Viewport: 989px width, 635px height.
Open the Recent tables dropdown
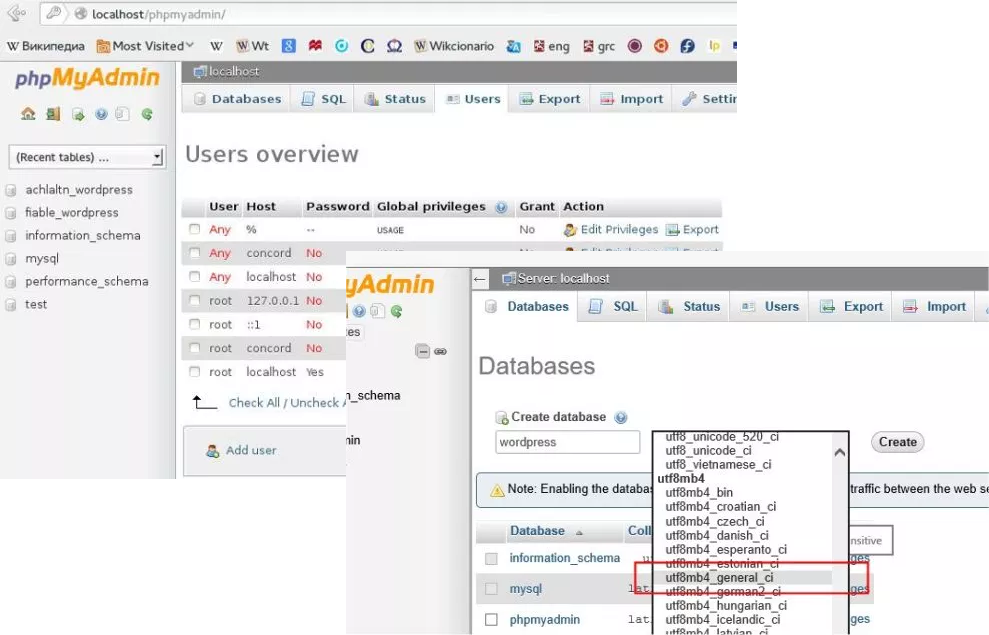pos(88,157)
